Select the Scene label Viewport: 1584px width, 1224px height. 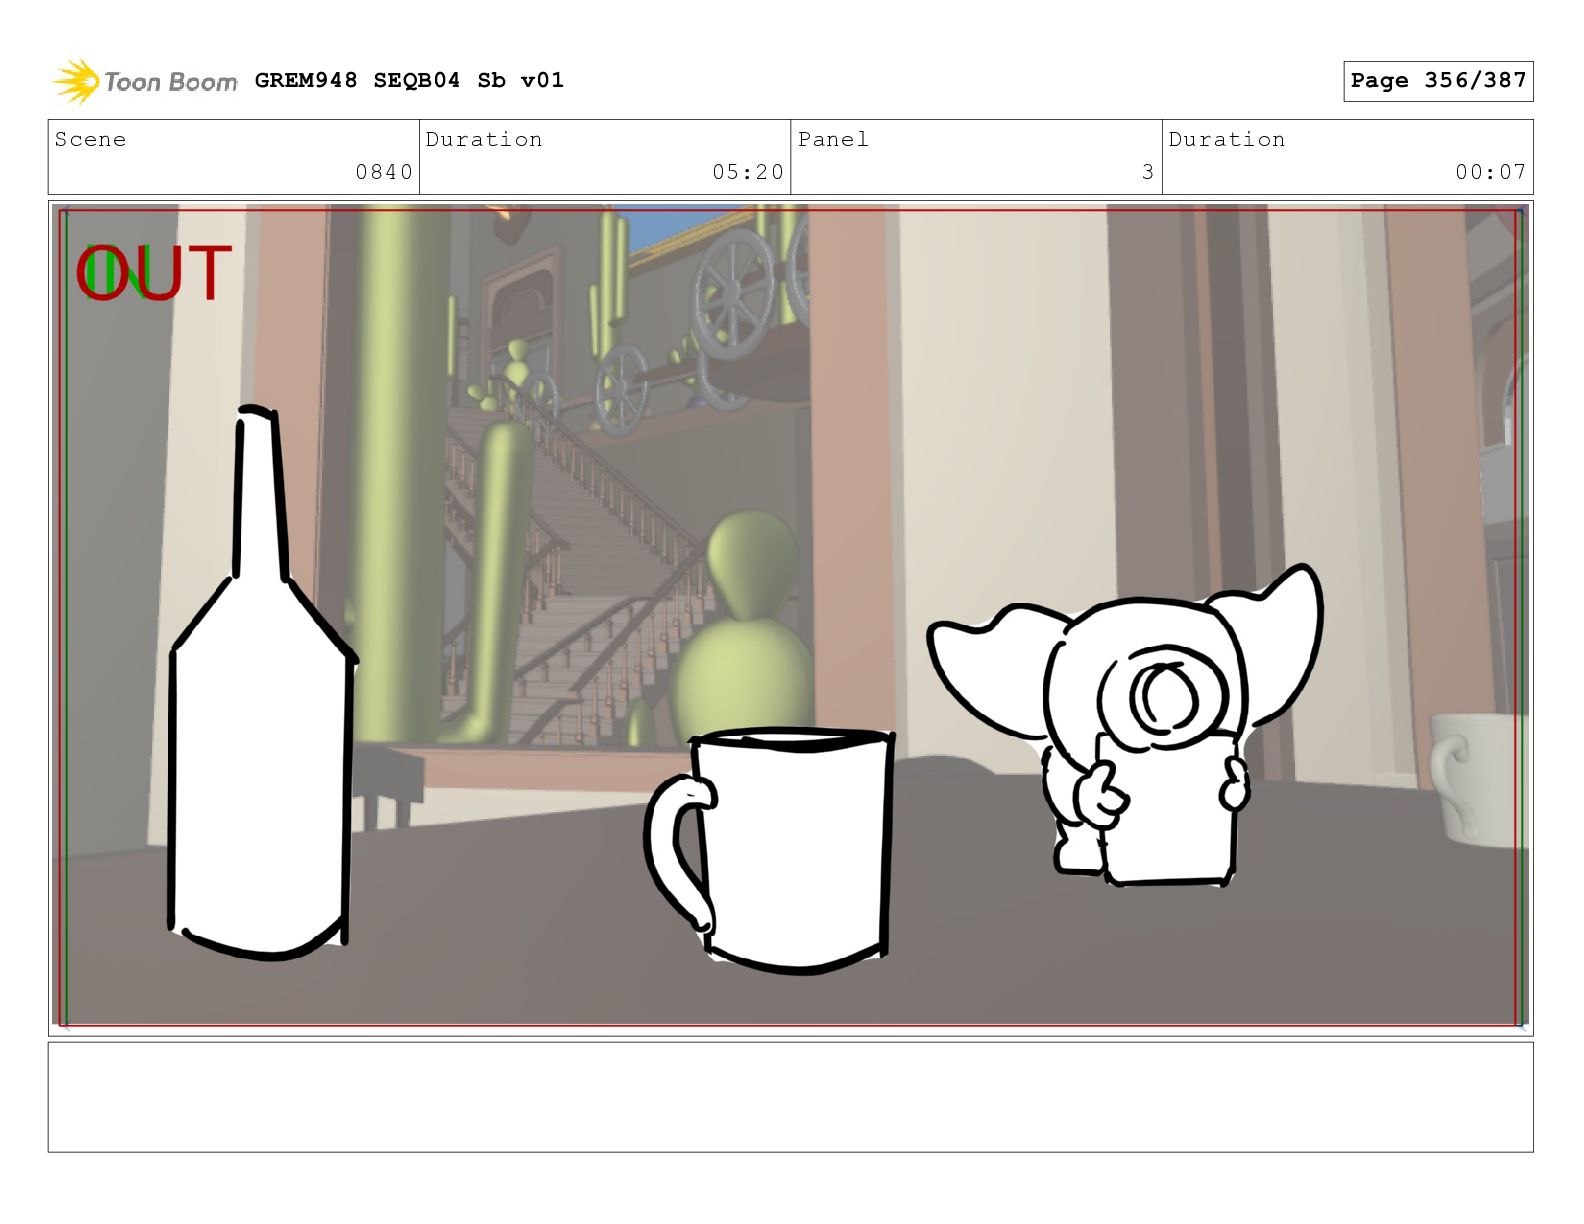[x=90, y=139]
